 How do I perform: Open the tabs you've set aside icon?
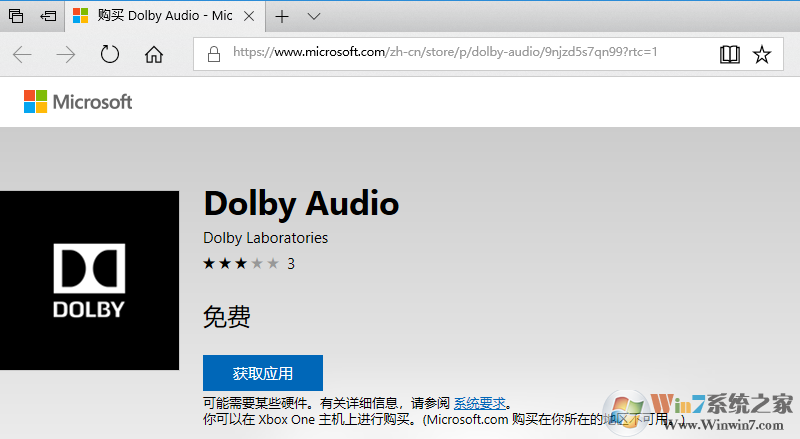(16, 16)
